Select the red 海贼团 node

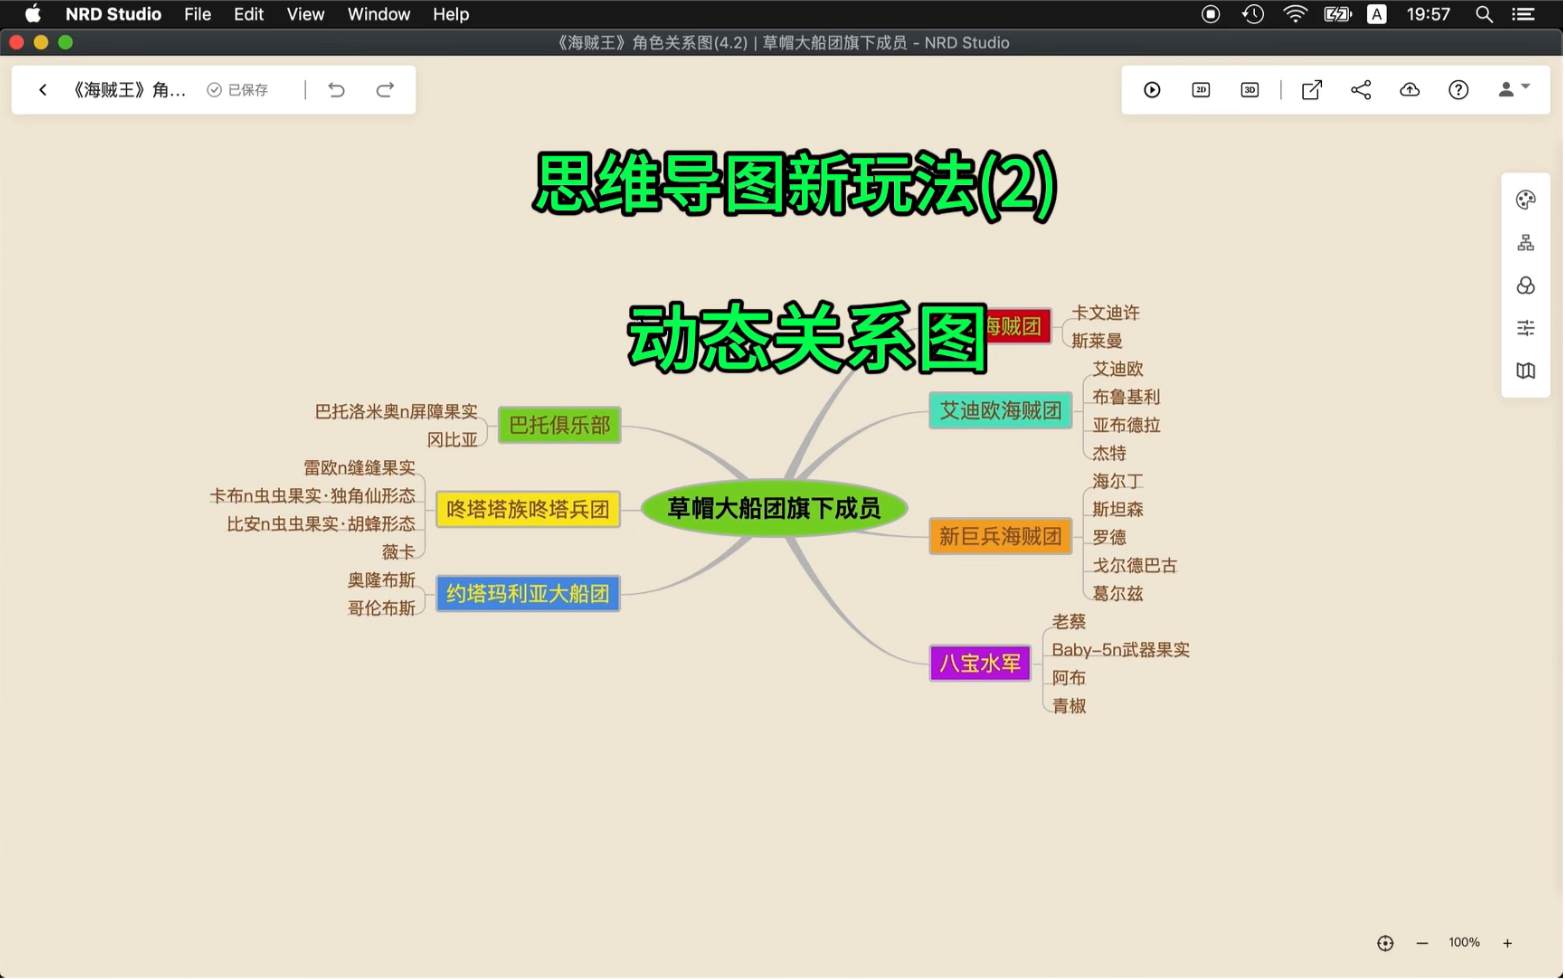coord(1018,327)
